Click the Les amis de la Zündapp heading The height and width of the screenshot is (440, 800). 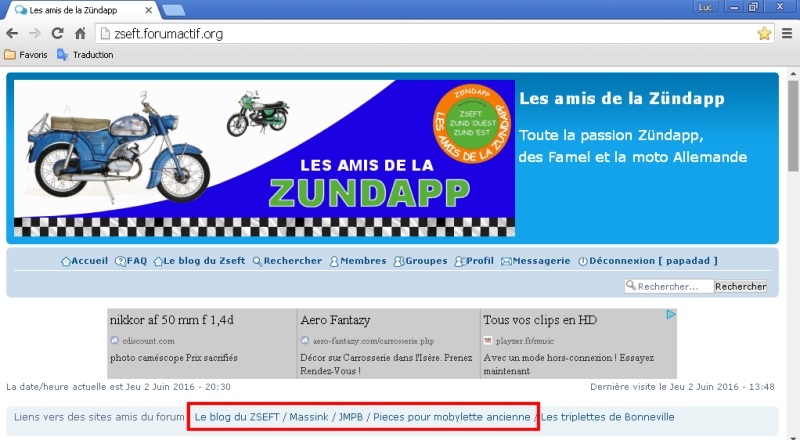622,99
